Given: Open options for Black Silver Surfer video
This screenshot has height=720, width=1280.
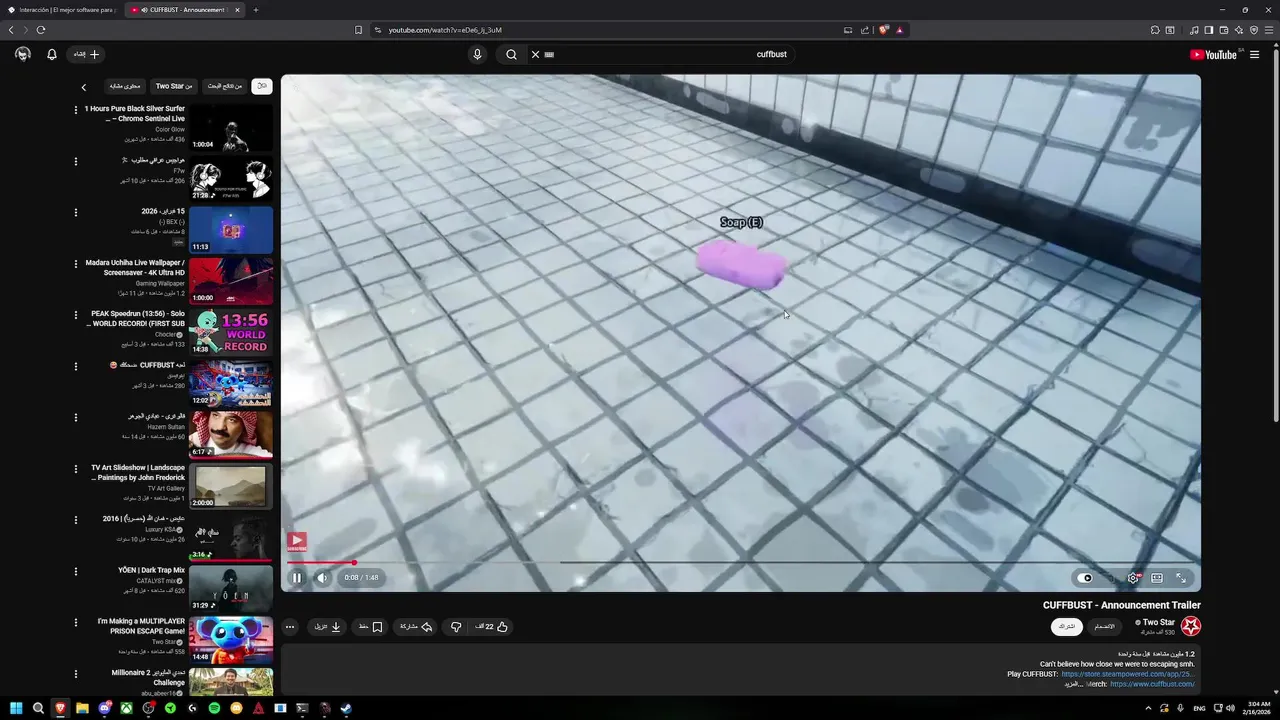Looking at the screenshot, I should 75,110.
